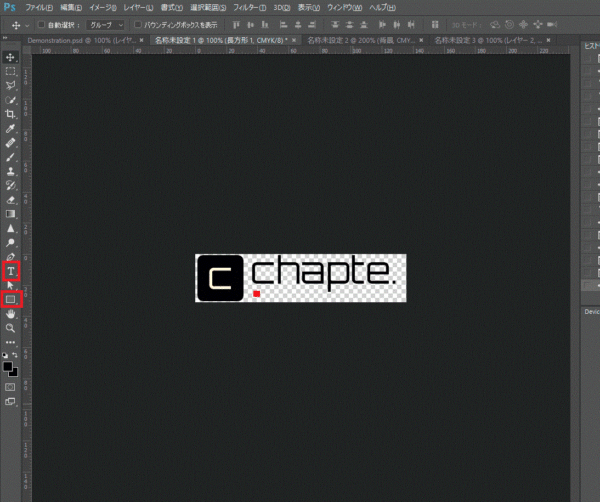This screenshot has height=502, width=600.
Task: Select the Healing Brush bandage tool
Action: [10, 143]
